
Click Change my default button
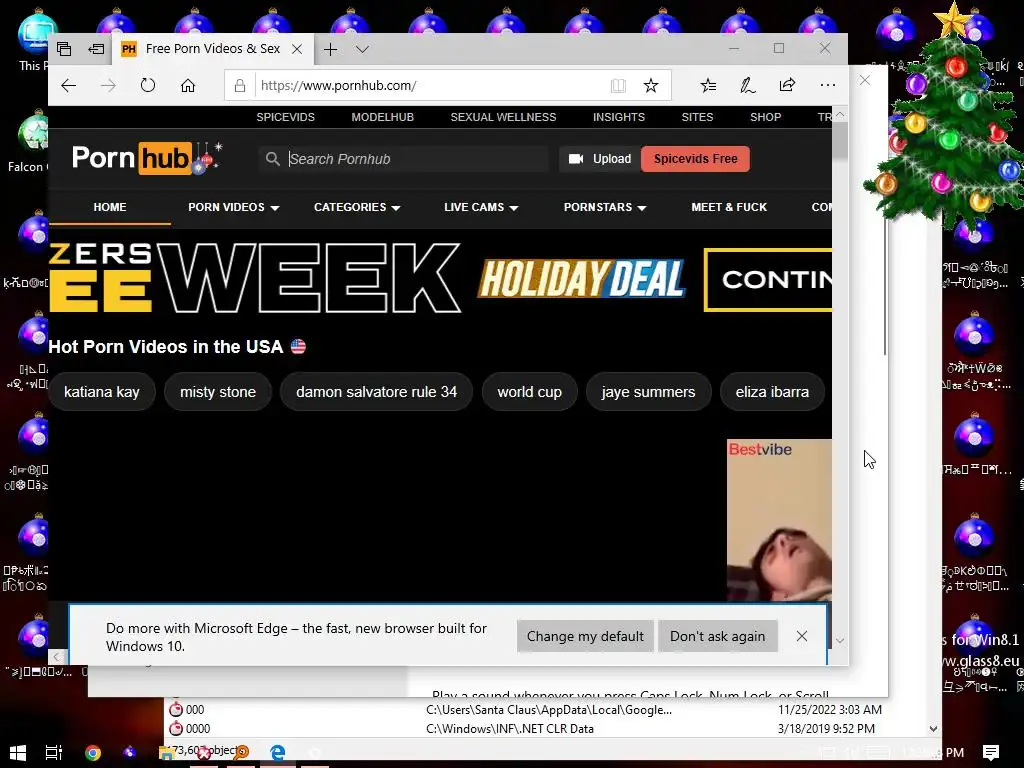coord(585,636)
